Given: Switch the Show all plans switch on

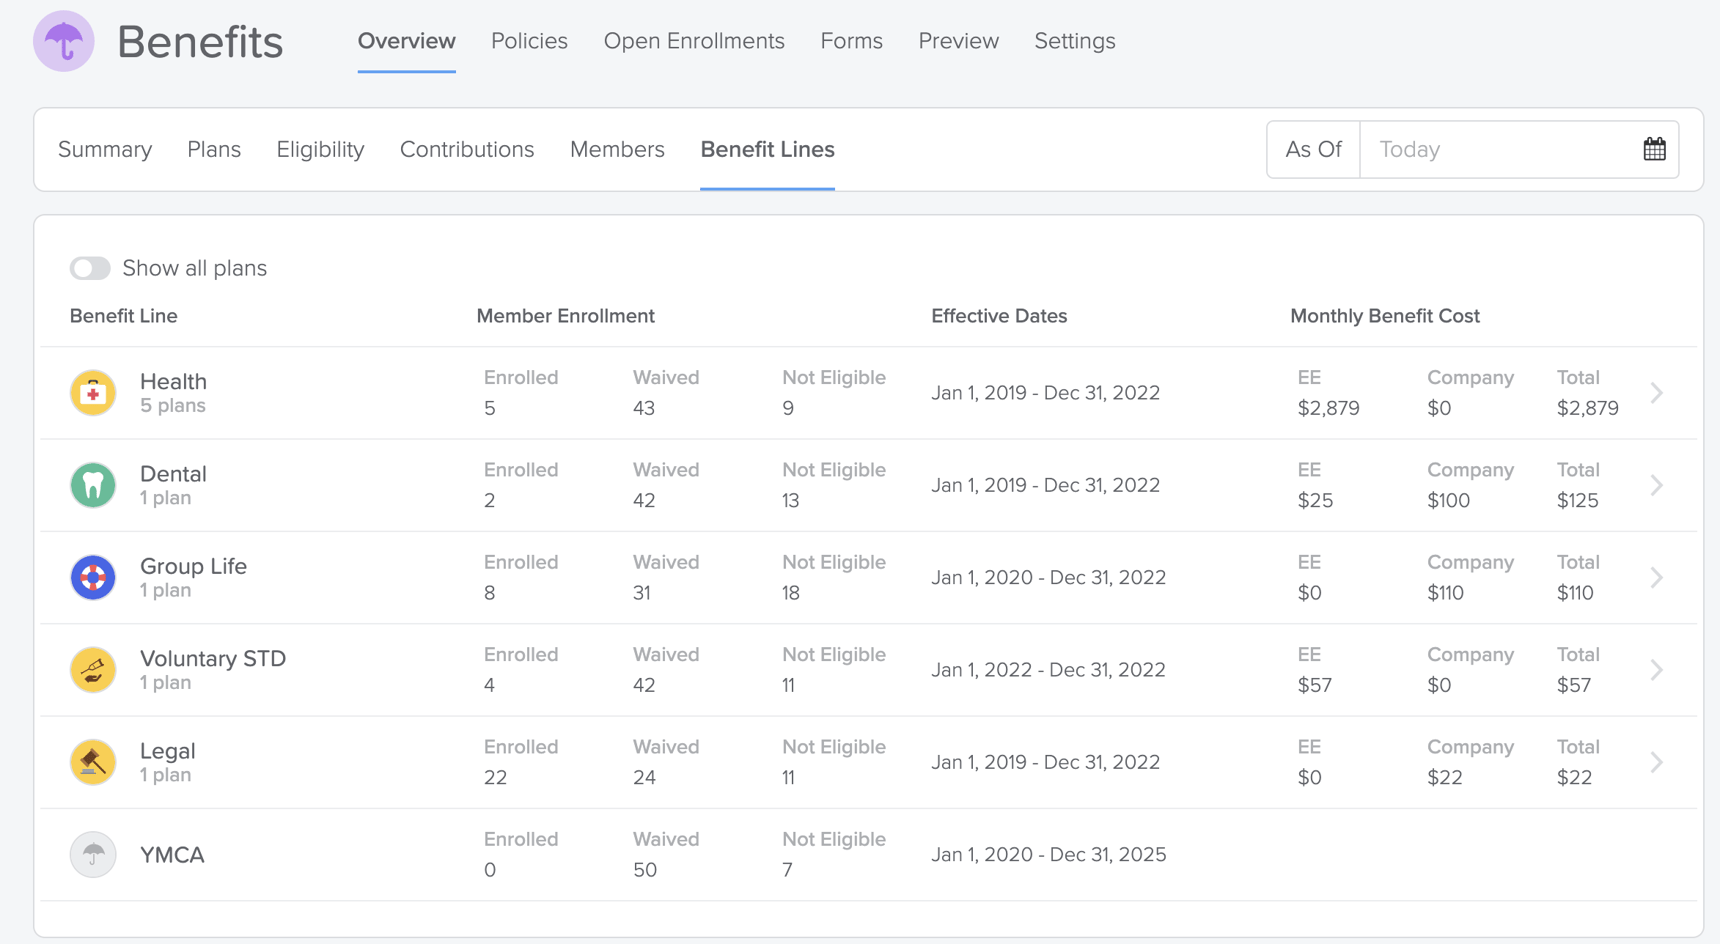Looking at the screenshot, I should [90, 268].
